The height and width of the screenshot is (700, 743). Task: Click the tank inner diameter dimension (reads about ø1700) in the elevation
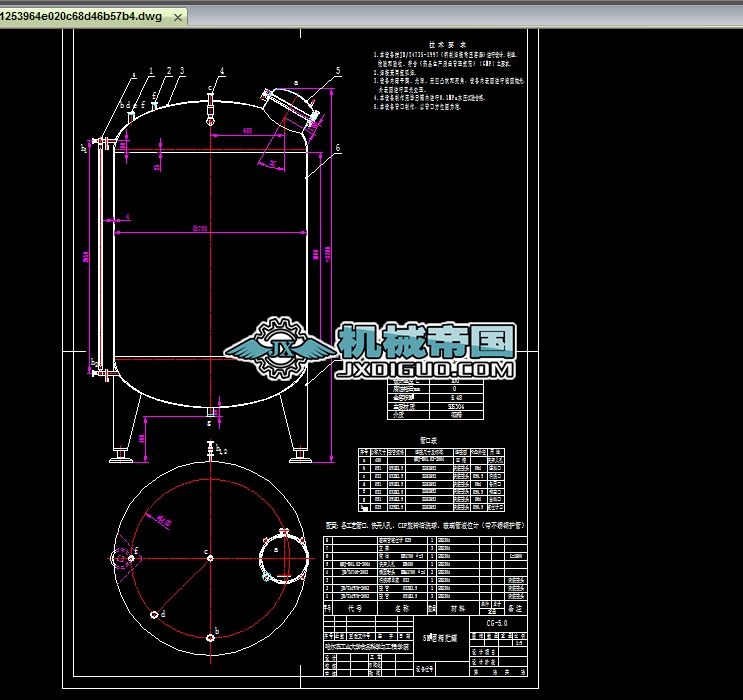(200, 228)
